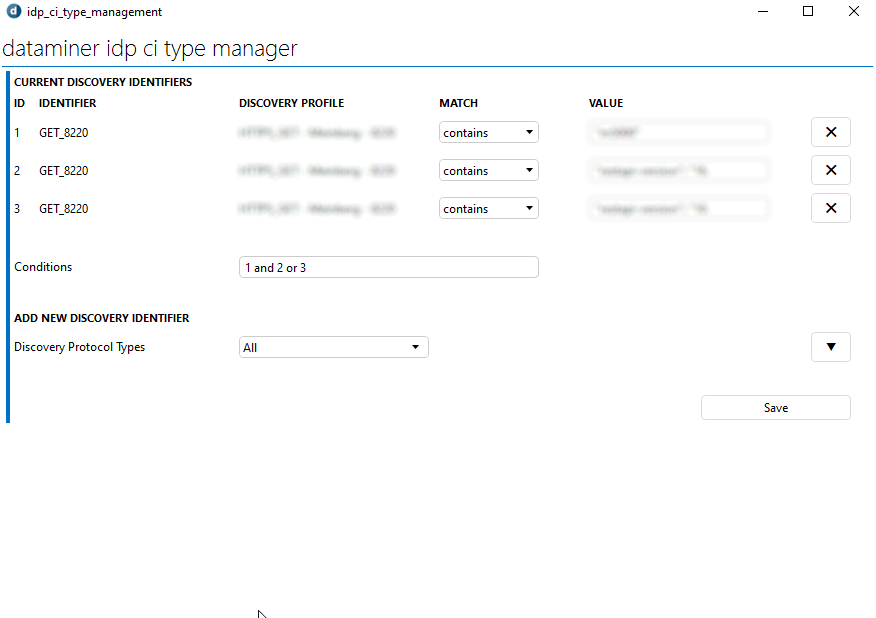The width and height of the screenshot is (876, 618).
Task: Maximize the idp_ci_type_management window
Action: point(808,11)
